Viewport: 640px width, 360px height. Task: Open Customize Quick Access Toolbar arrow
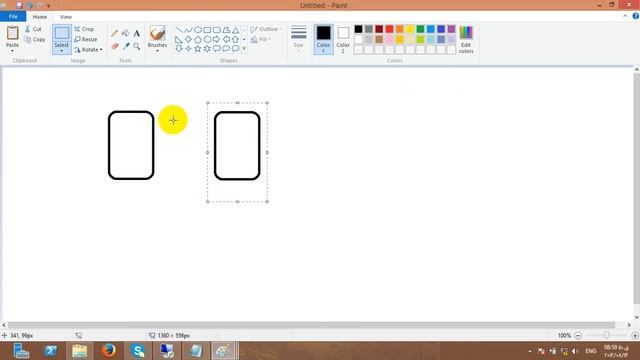(x=49, y=6)
